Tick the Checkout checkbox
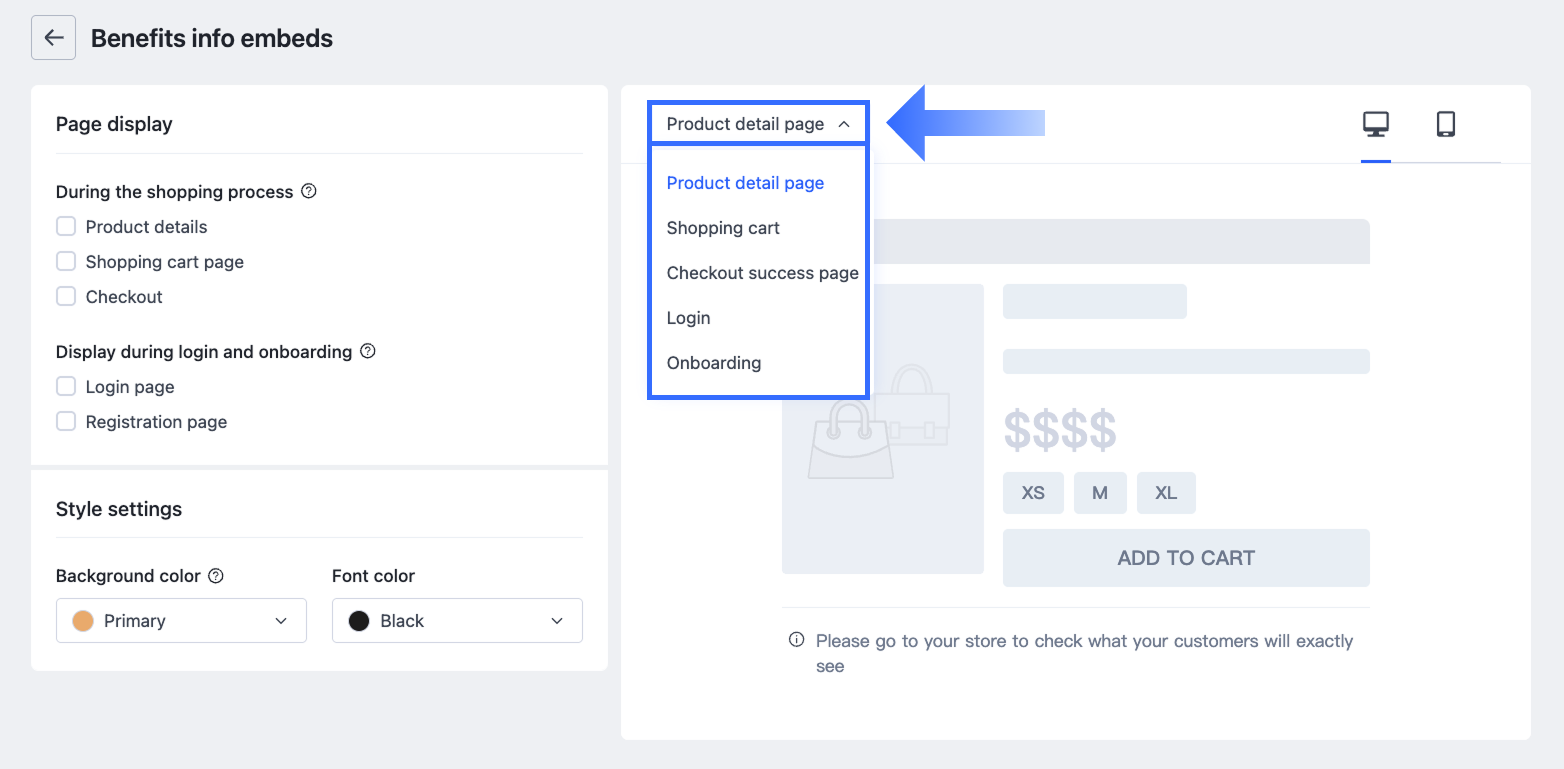 click(66, 297)
